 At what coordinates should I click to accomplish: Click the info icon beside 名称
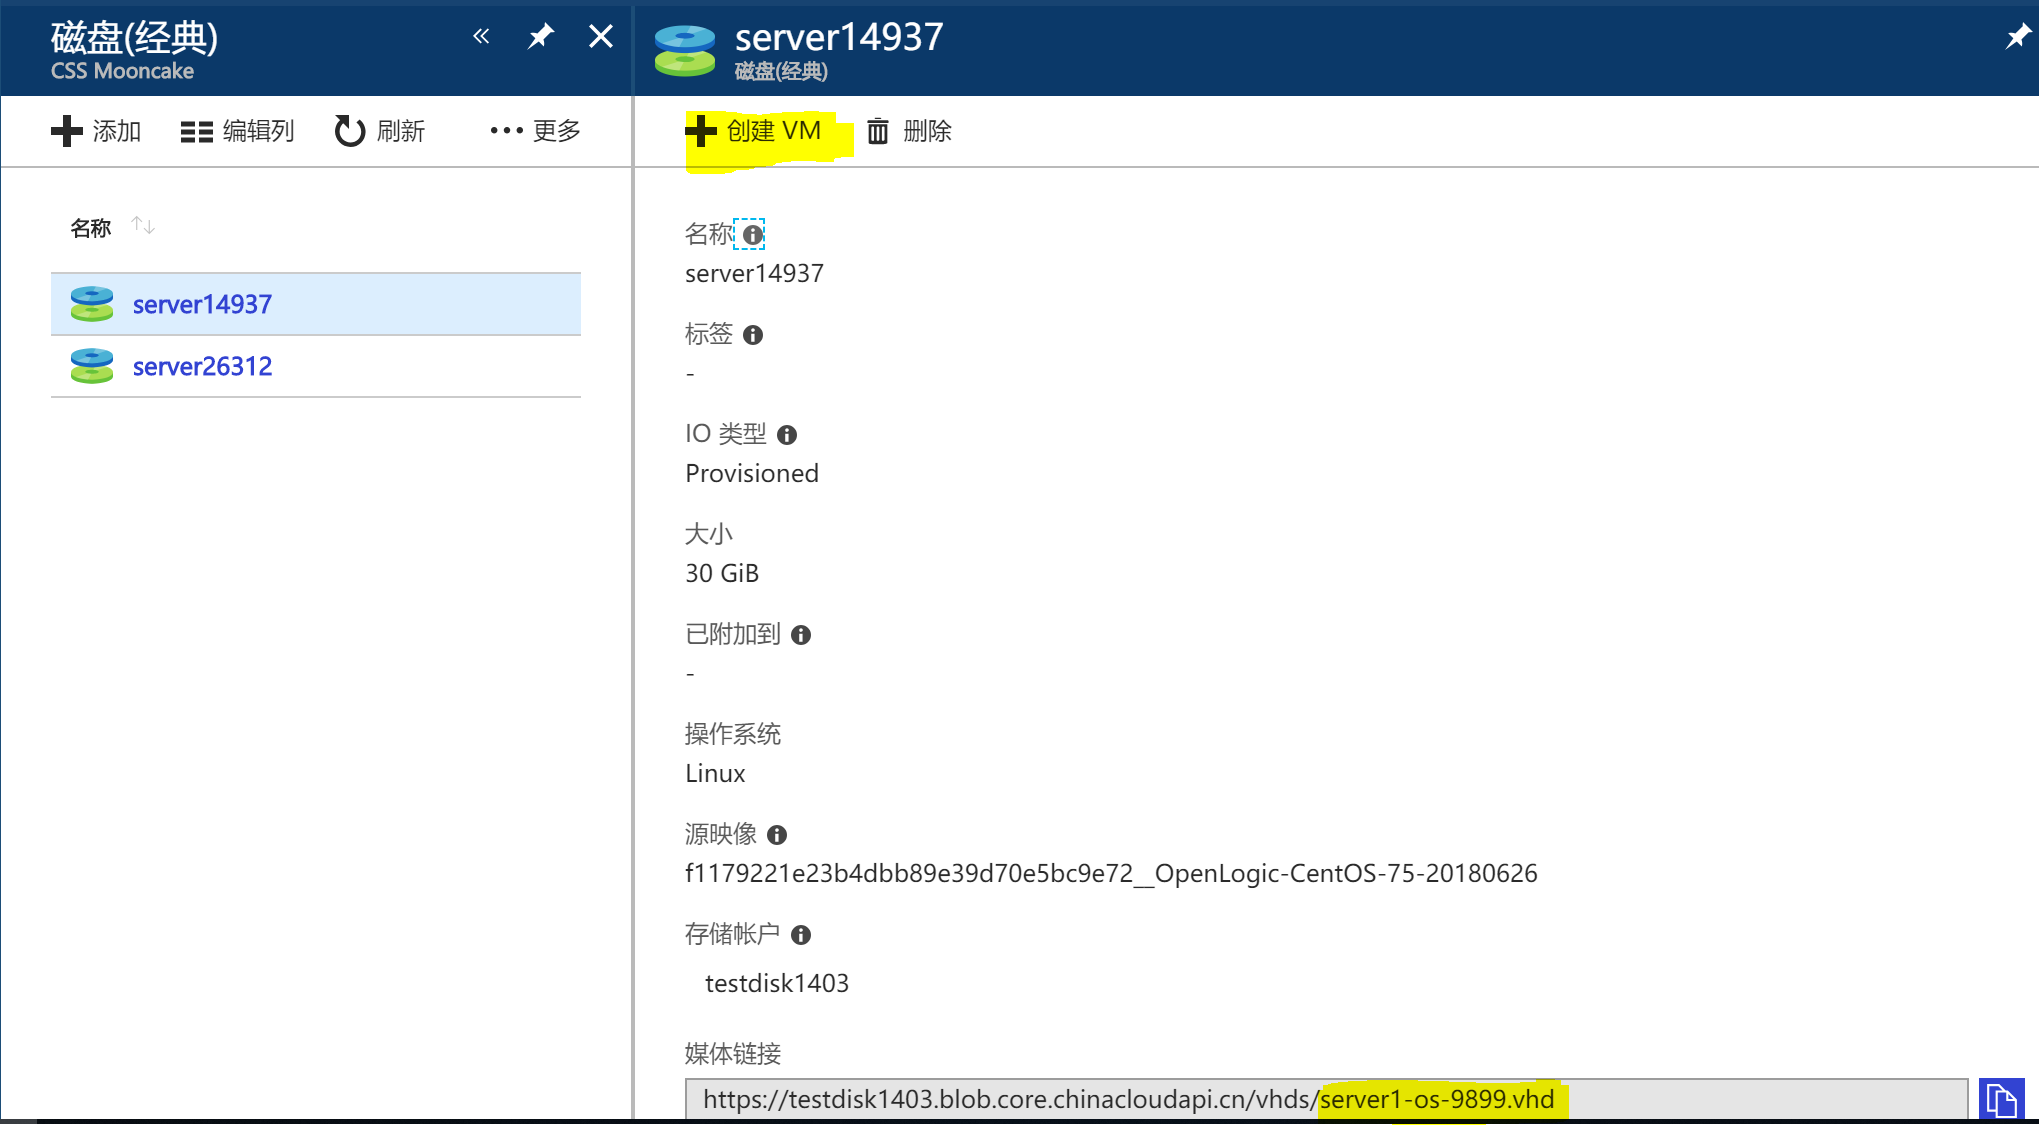(x=752, y=235)
